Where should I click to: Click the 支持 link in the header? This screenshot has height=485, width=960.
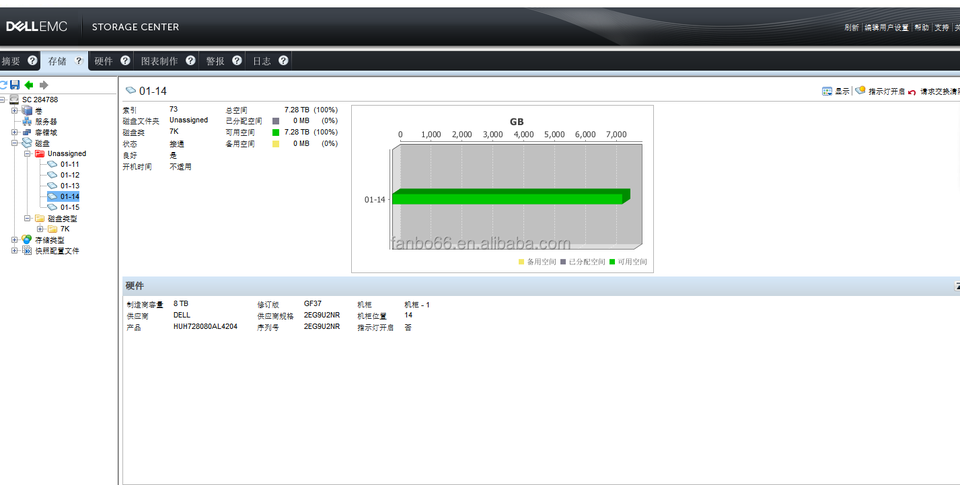pos(942,28)
